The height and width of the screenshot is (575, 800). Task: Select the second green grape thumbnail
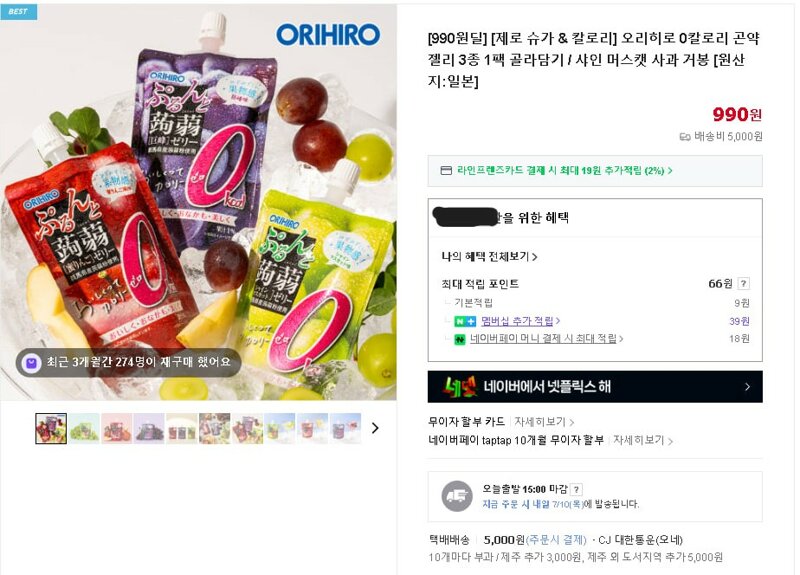(x=84, y=429)
